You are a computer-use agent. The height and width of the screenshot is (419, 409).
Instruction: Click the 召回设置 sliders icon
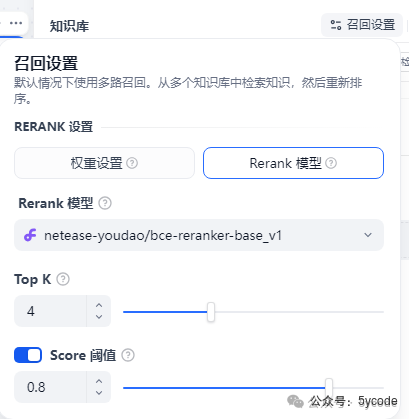click(x=336, y=25)
